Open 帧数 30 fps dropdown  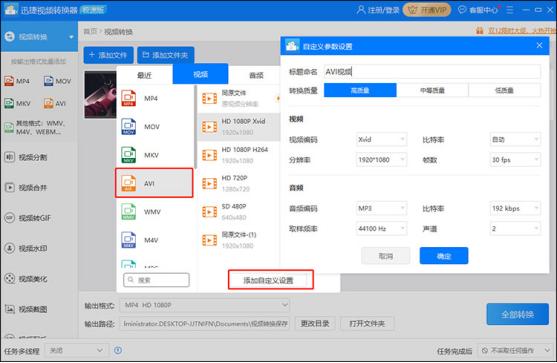(515, 160)
